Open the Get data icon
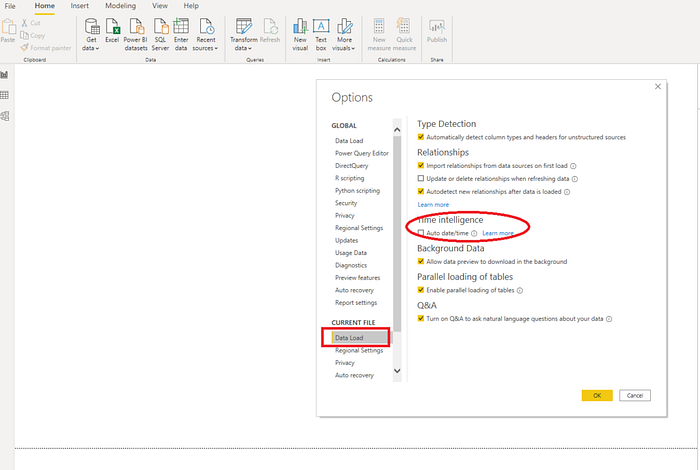Screen dimensions: 700x470 (x=92, y=27)
